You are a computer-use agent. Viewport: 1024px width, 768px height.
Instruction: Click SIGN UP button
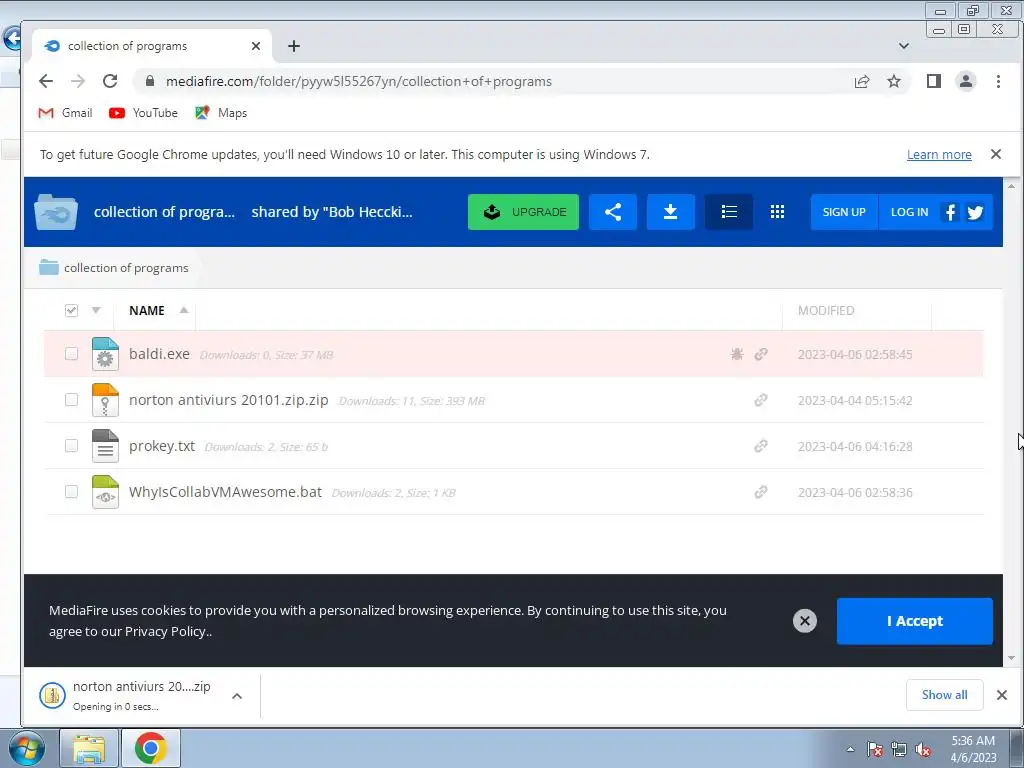coord(844,212)
